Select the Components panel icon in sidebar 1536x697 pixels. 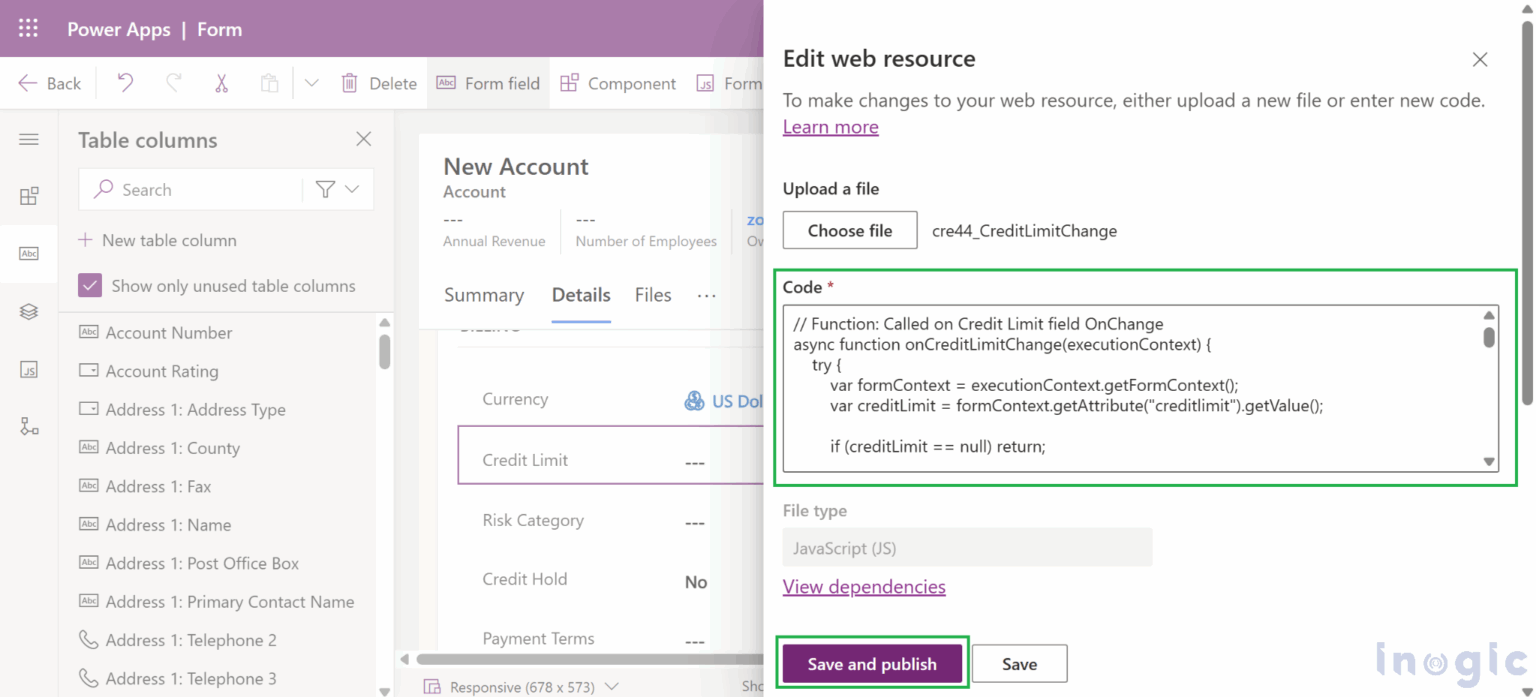30,196
